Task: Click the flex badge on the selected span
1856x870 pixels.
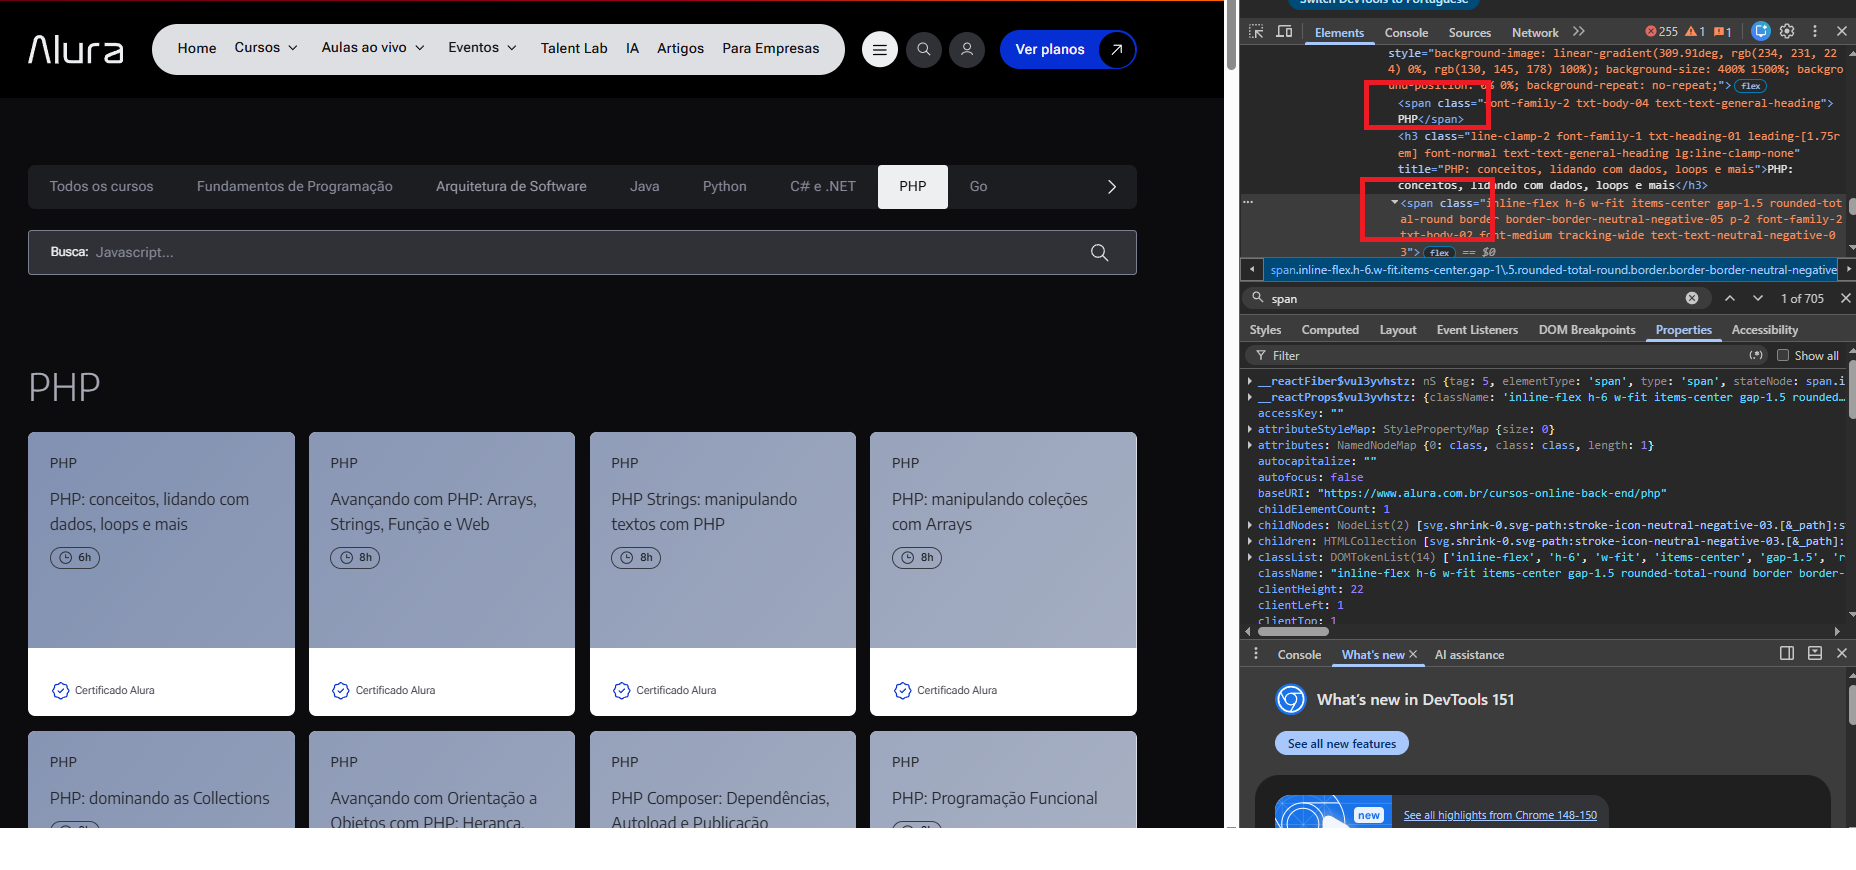Action: click(1439, 252)
